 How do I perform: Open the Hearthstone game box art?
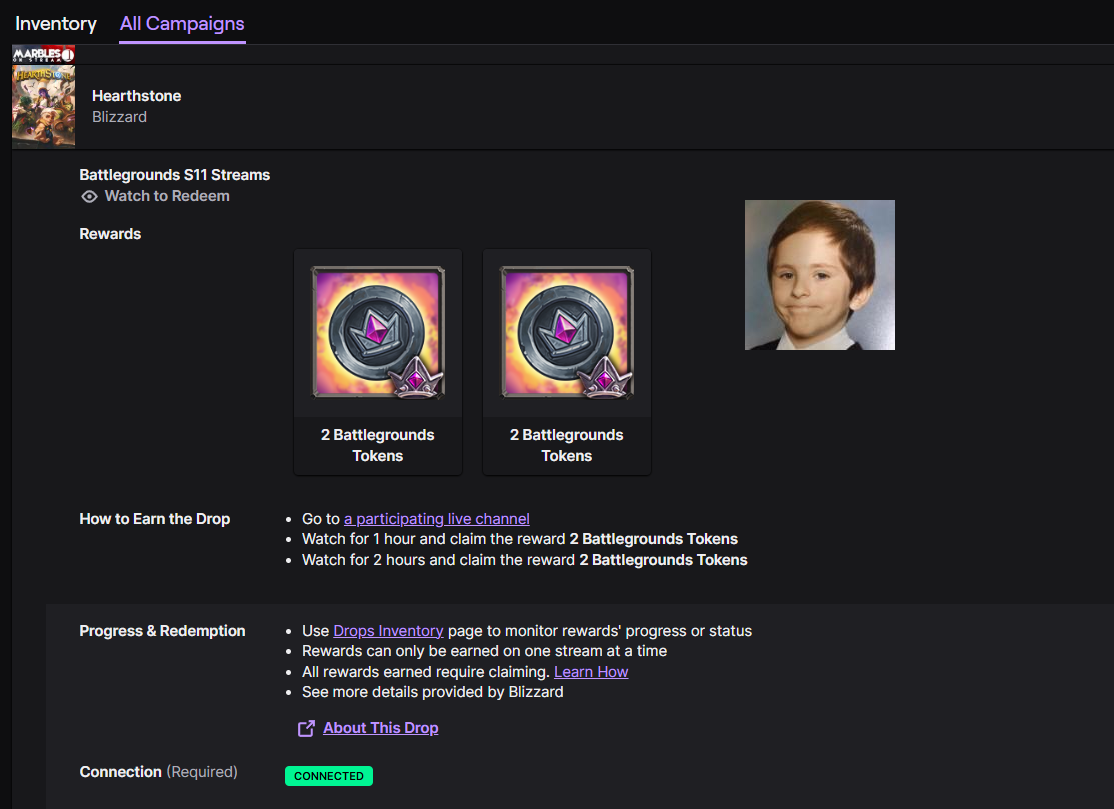pyautogui.click(x=43, y=107)
